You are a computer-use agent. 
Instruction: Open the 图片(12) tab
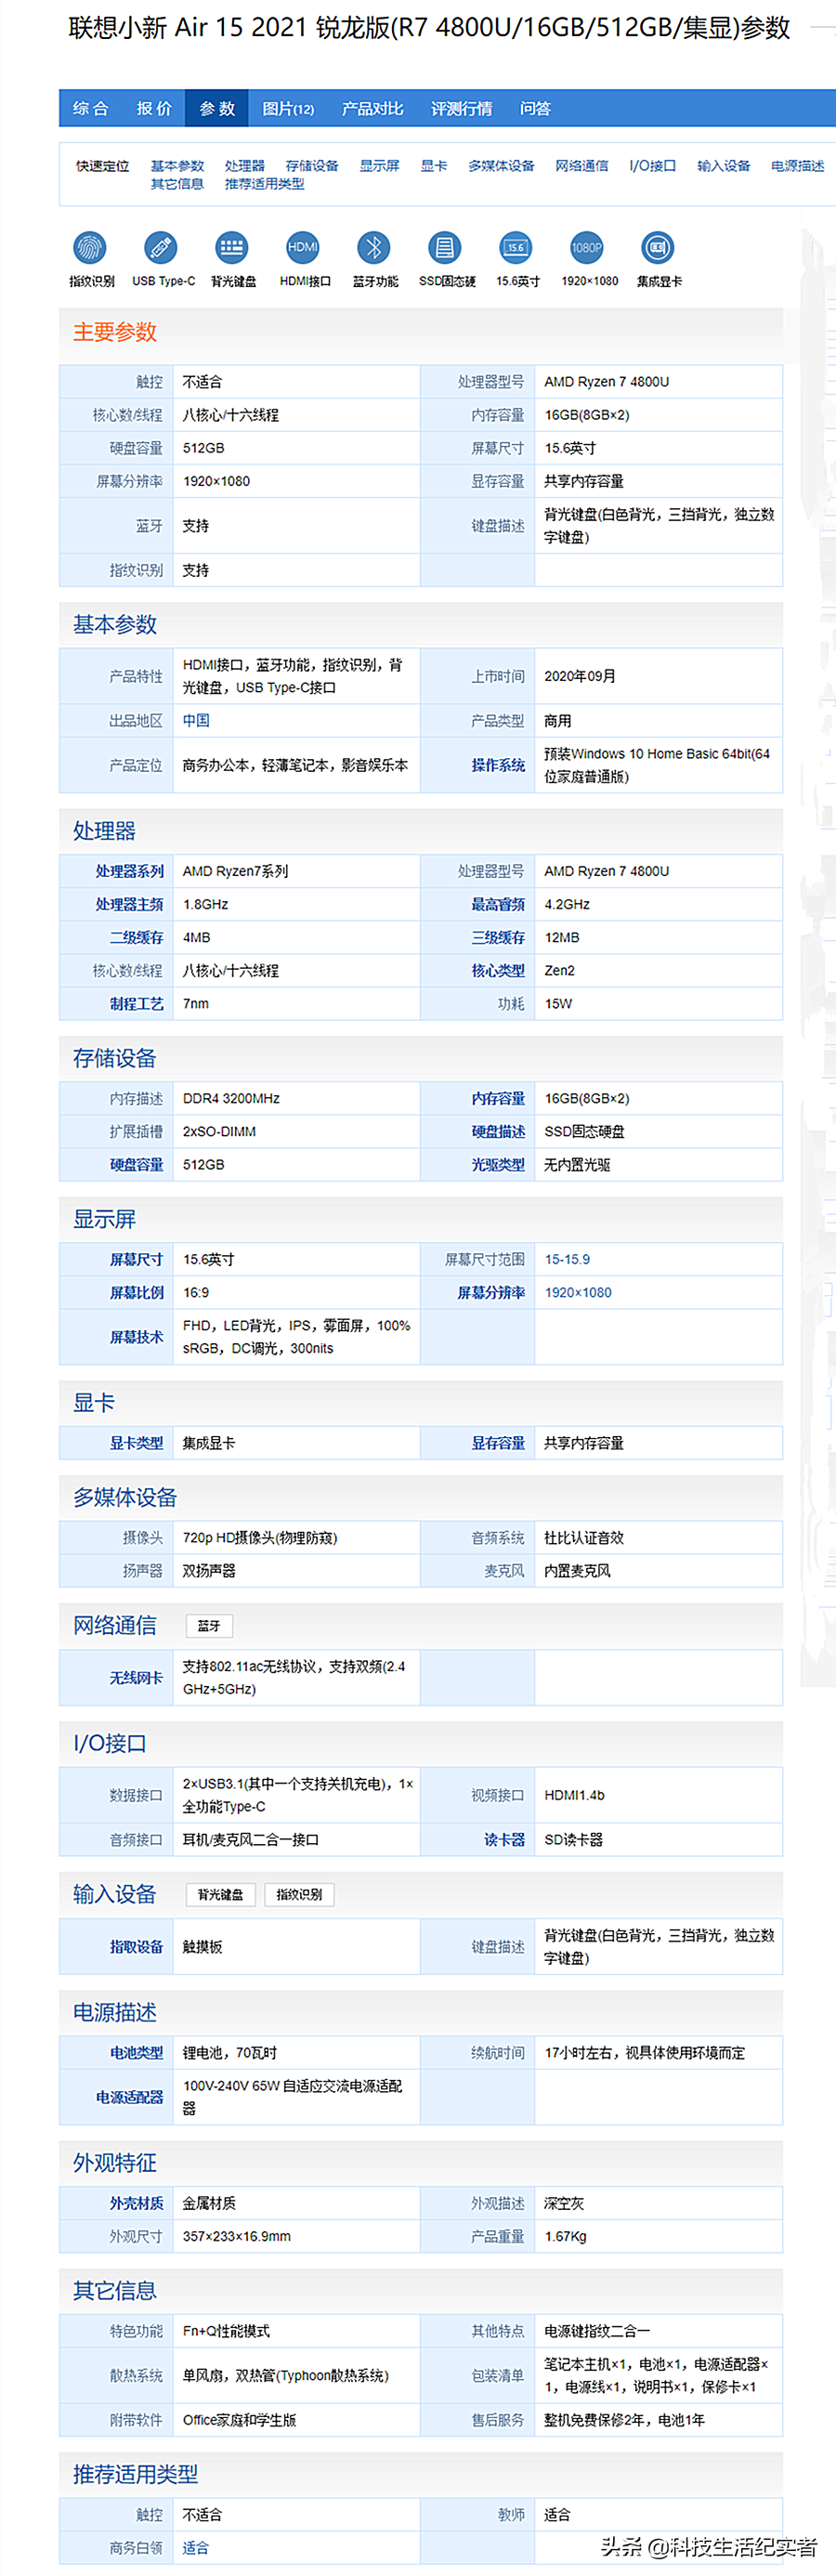click(288, 108)
